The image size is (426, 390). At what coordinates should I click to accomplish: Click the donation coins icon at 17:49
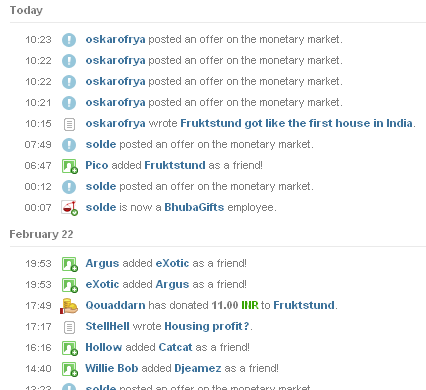[x=69, y=306]
